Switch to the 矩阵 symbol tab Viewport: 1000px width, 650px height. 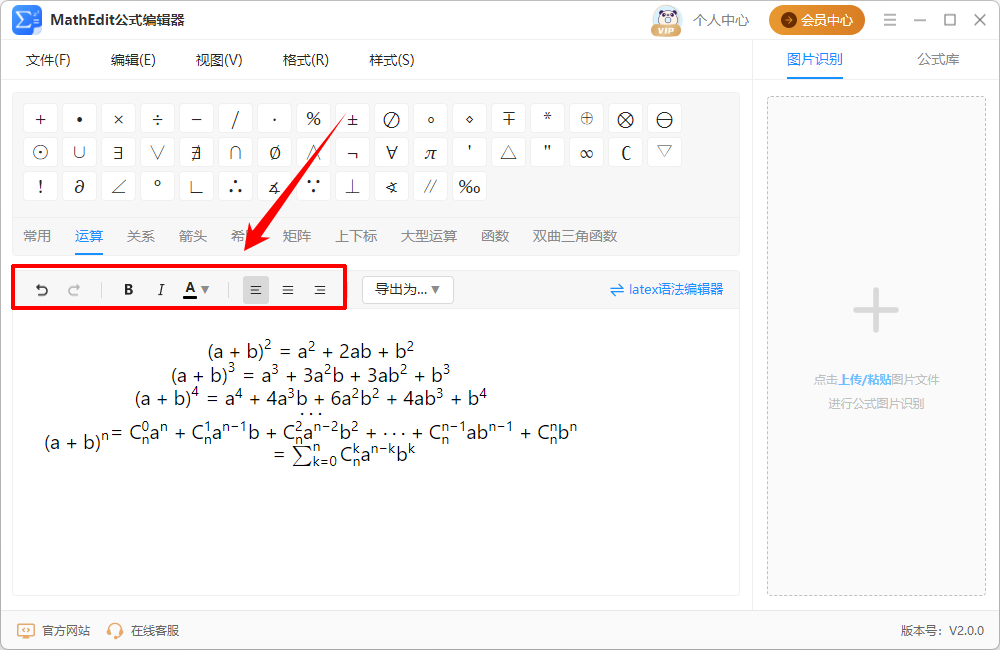point(297,236)
